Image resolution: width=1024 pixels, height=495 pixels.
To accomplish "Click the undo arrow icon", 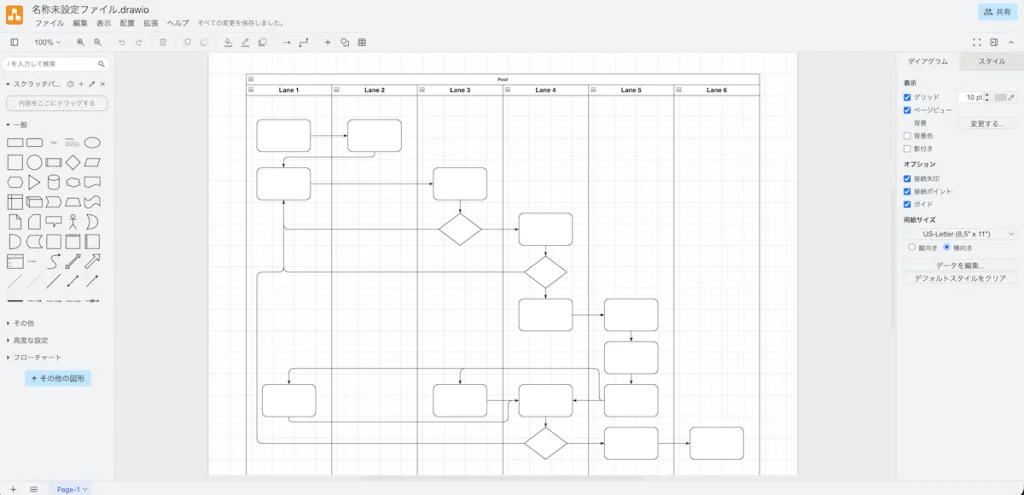I will [121, 42].
